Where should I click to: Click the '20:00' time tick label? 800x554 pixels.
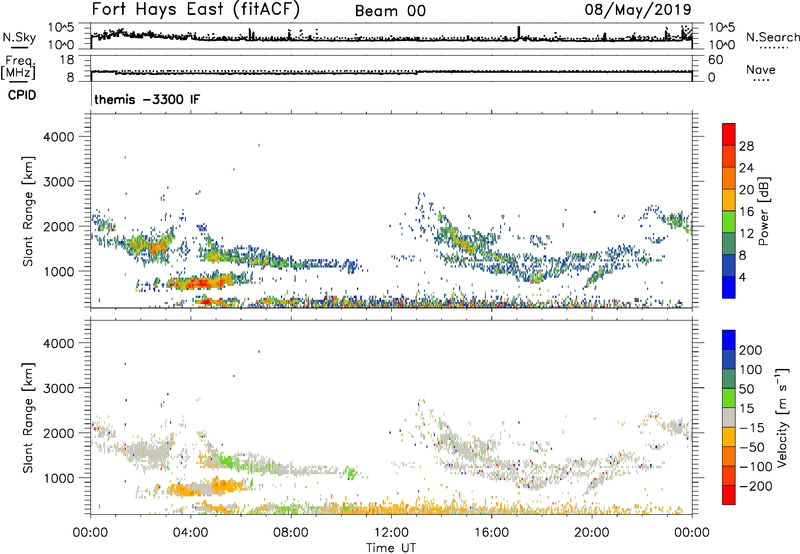pyautogui.click(x=591, y=533)
